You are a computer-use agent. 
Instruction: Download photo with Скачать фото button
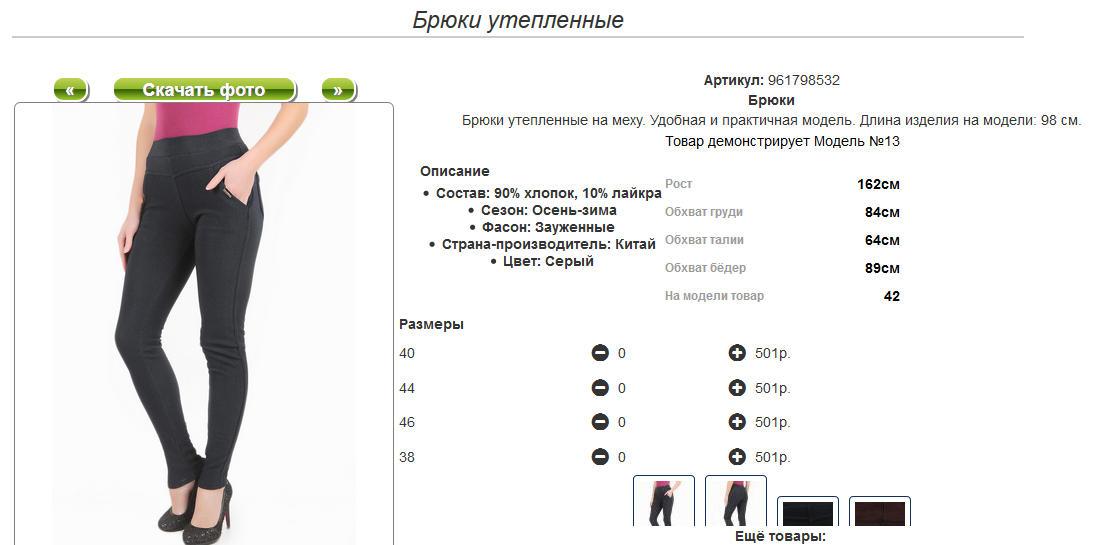point(204,90)
